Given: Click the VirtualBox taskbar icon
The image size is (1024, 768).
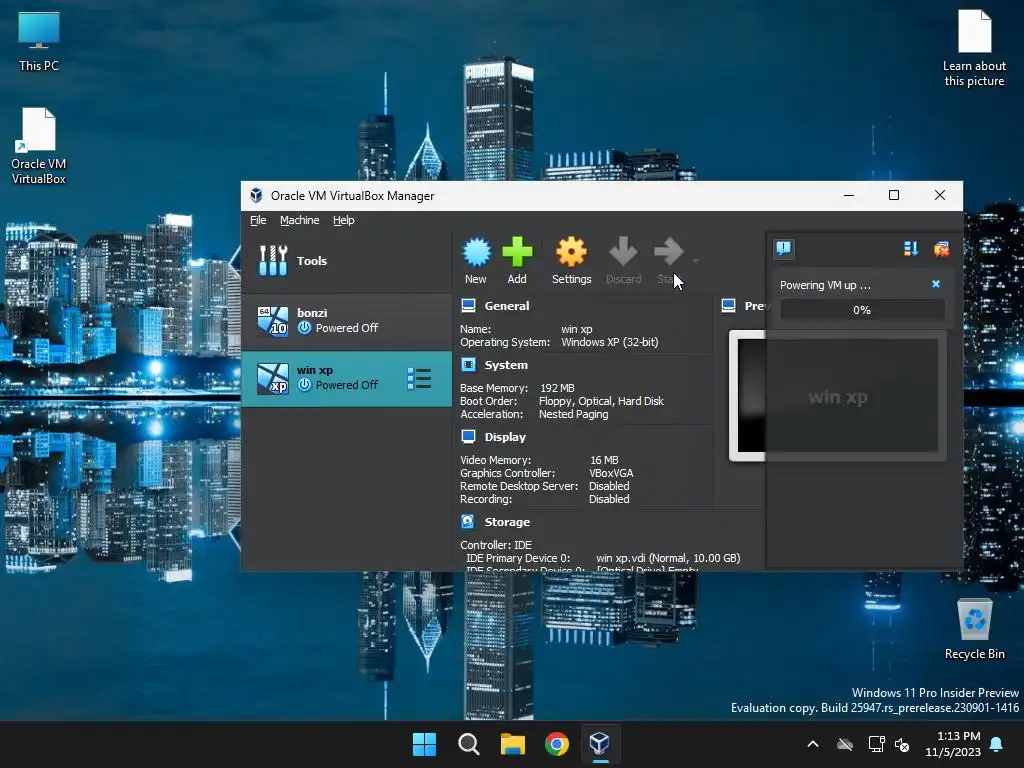Looking at the screenshot, I should (600, 744).
